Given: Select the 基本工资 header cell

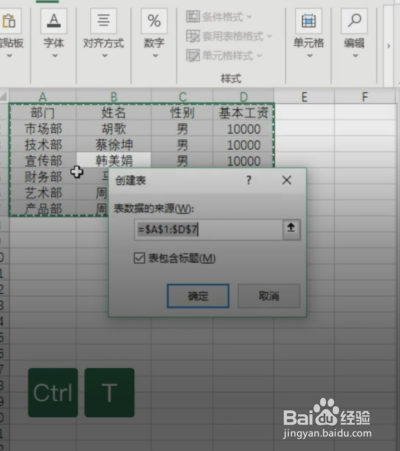Looking at the screenshot, I should (243, 113).
